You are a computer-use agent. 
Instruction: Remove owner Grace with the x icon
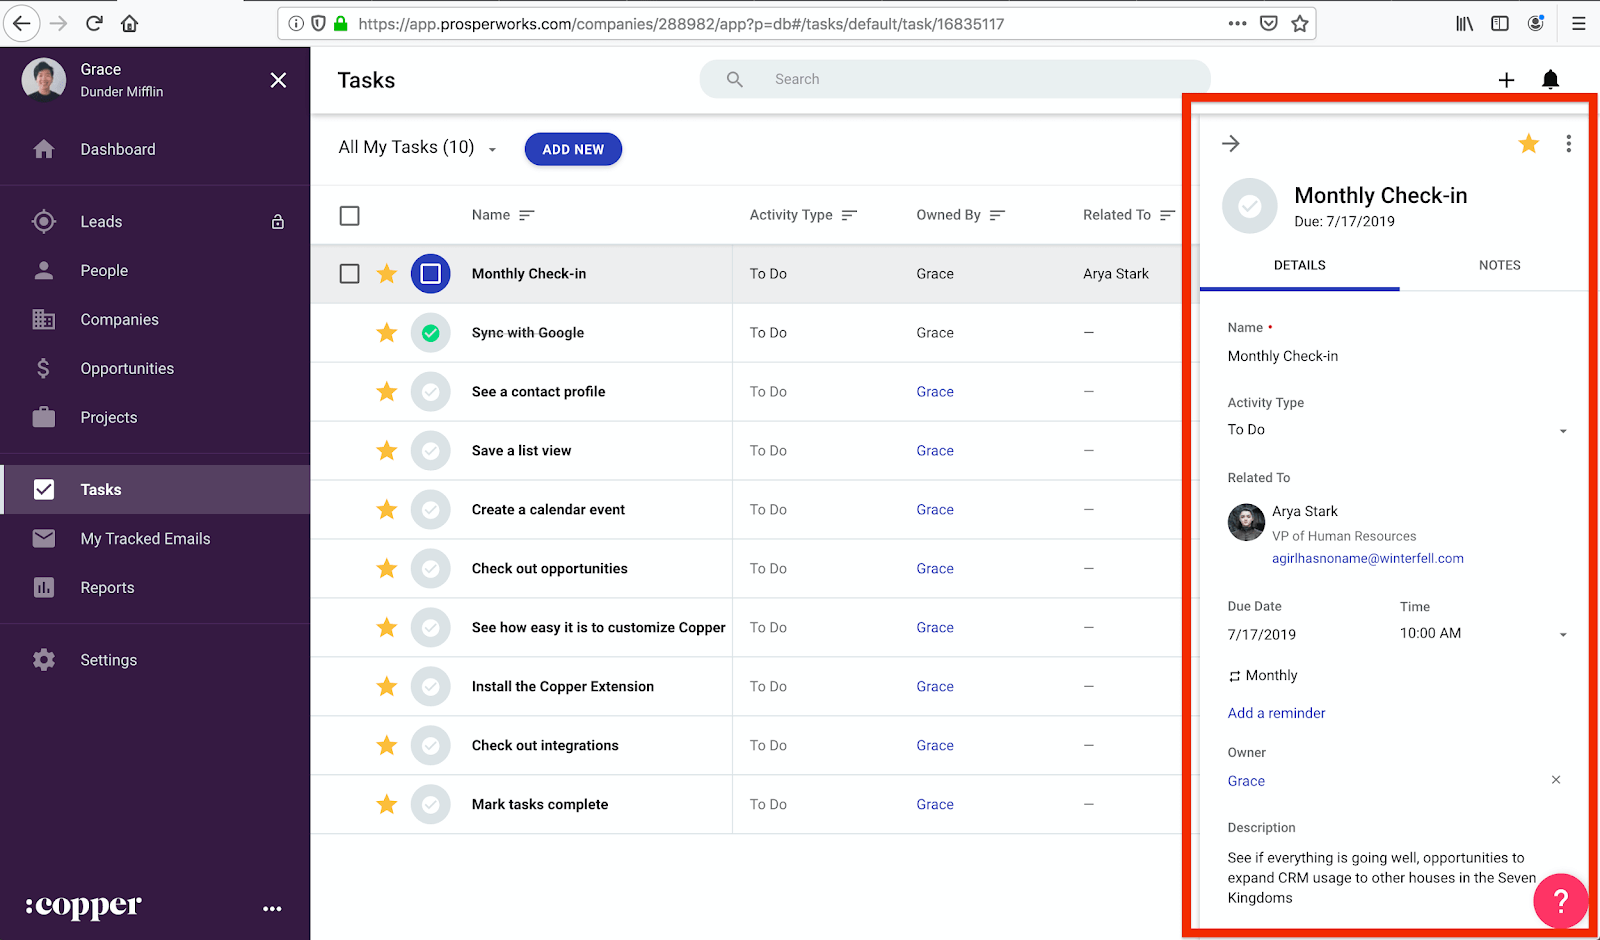click(x=1556, y=780)
